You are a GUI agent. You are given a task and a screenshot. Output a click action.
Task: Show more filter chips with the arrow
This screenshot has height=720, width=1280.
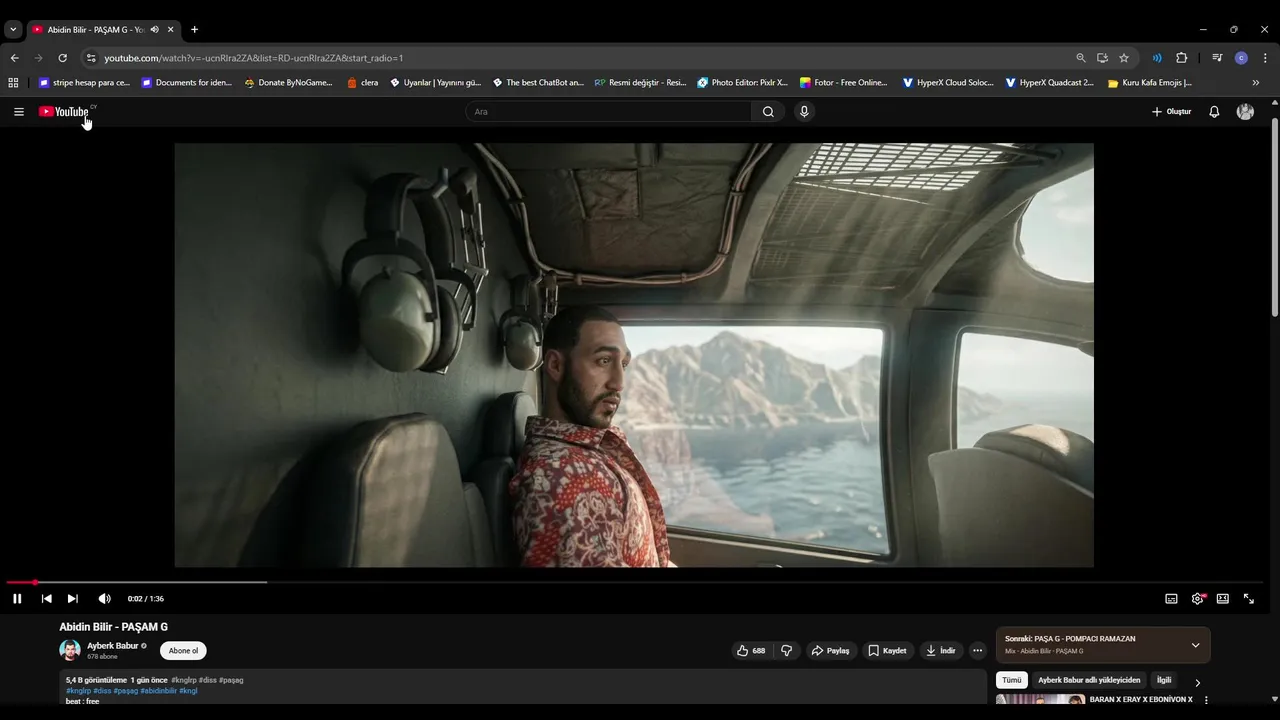tap(1198, 683)
